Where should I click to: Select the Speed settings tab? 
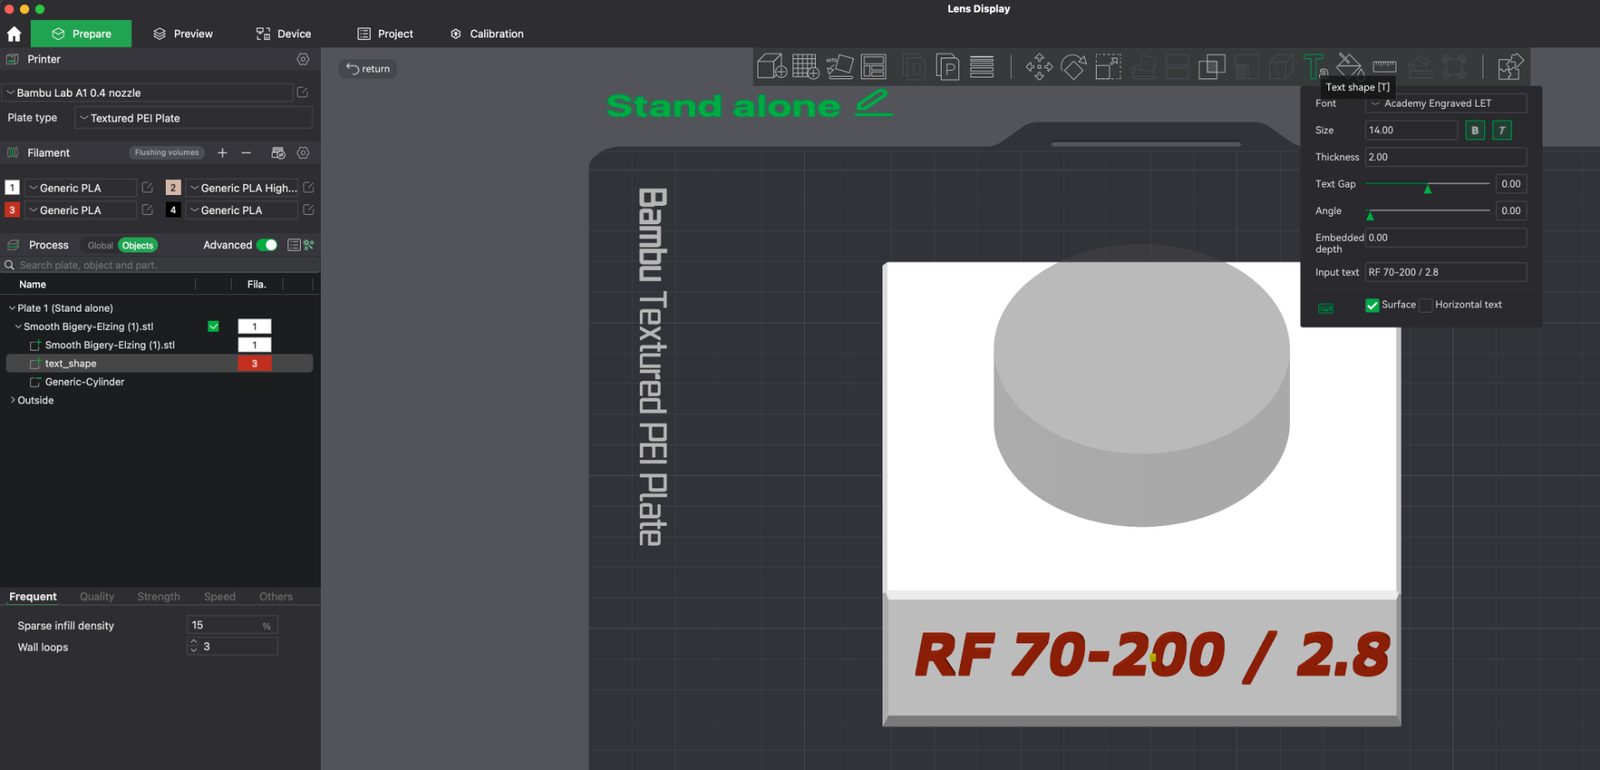[220, 597]
